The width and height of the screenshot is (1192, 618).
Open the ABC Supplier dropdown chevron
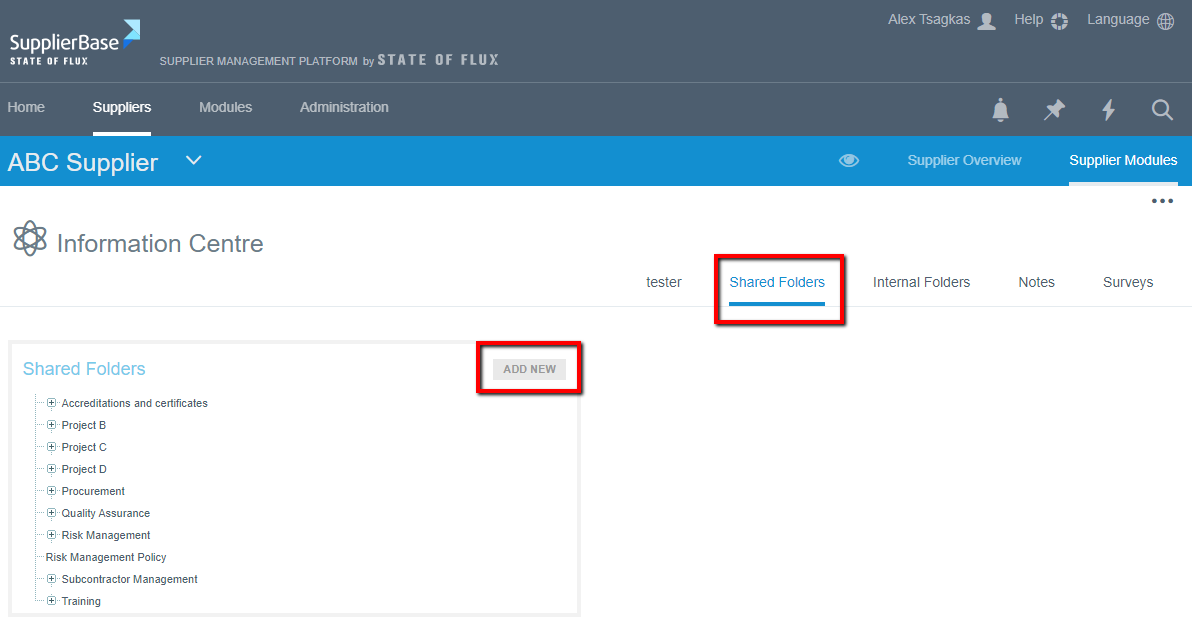(194, 161)
